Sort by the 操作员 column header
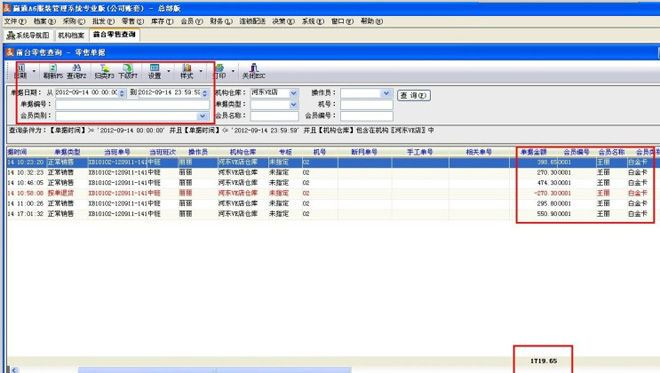Image resolution: width=660 pixels, height=373 pixels. (198, 152)
